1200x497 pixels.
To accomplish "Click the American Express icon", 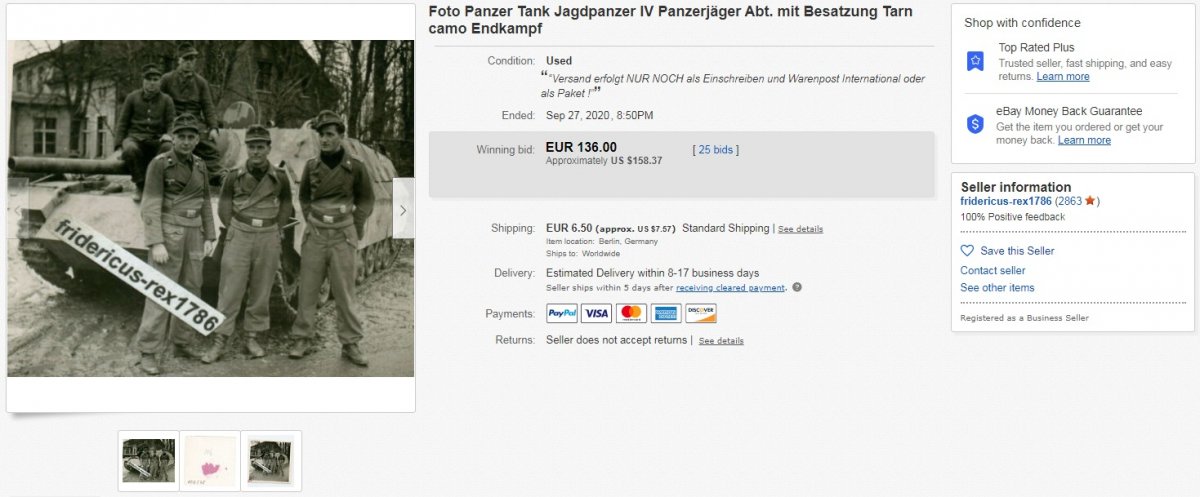I will pos(666,313).
